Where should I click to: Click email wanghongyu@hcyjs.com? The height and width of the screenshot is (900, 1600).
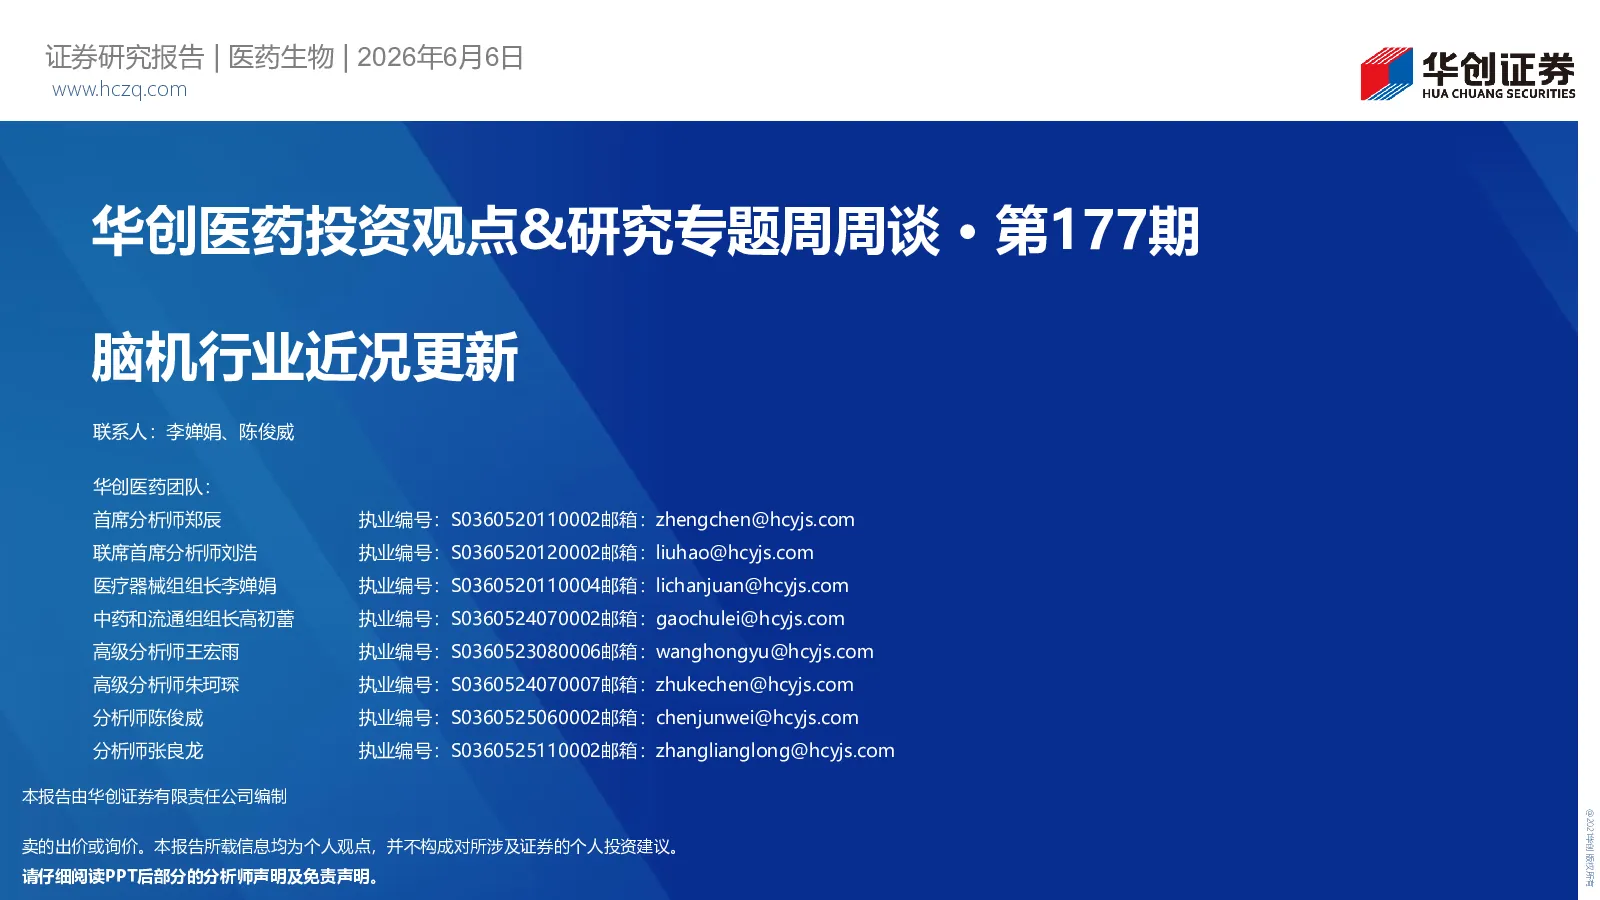pyautogui.click(x=765, y=652)
